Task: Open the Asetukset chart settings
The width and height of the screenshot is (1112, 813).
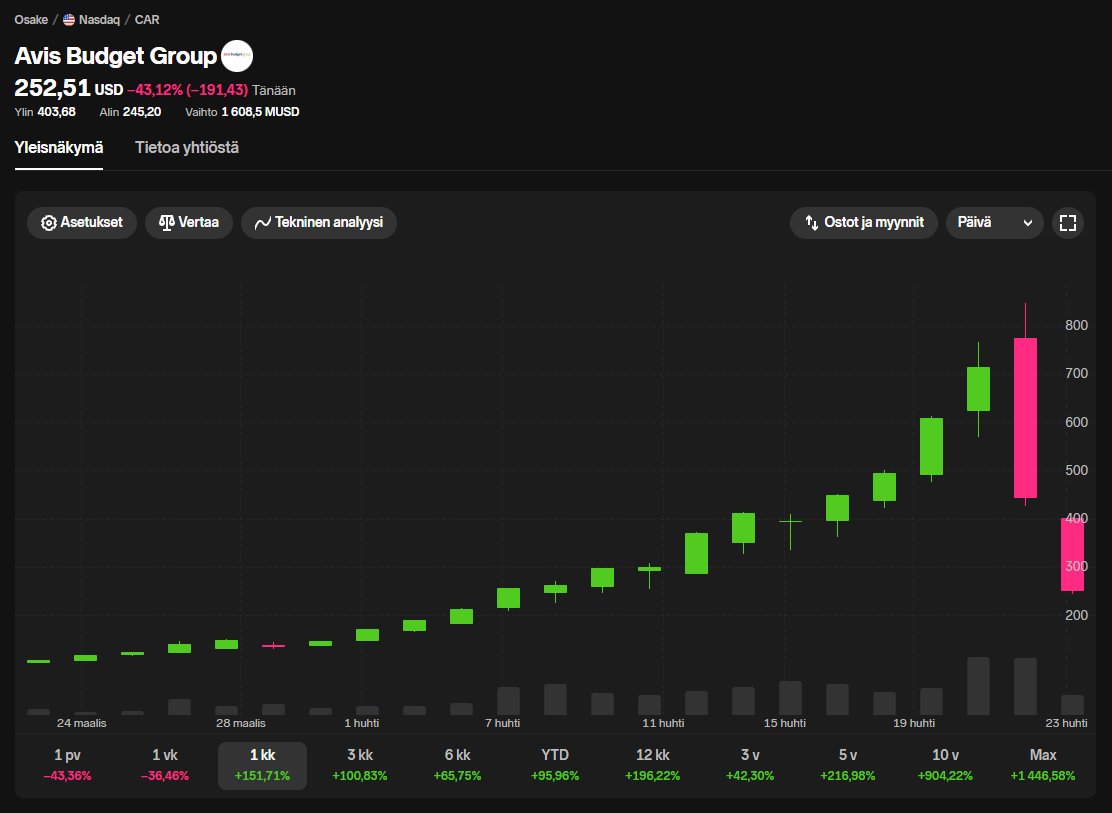Action: pos(82,223)
